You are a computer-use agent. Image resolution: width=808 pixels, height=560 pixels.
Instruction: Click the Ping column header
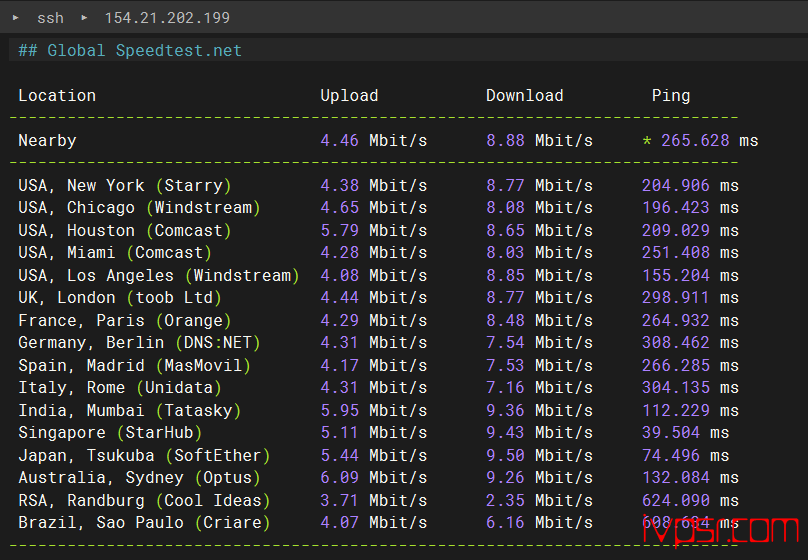670,96
